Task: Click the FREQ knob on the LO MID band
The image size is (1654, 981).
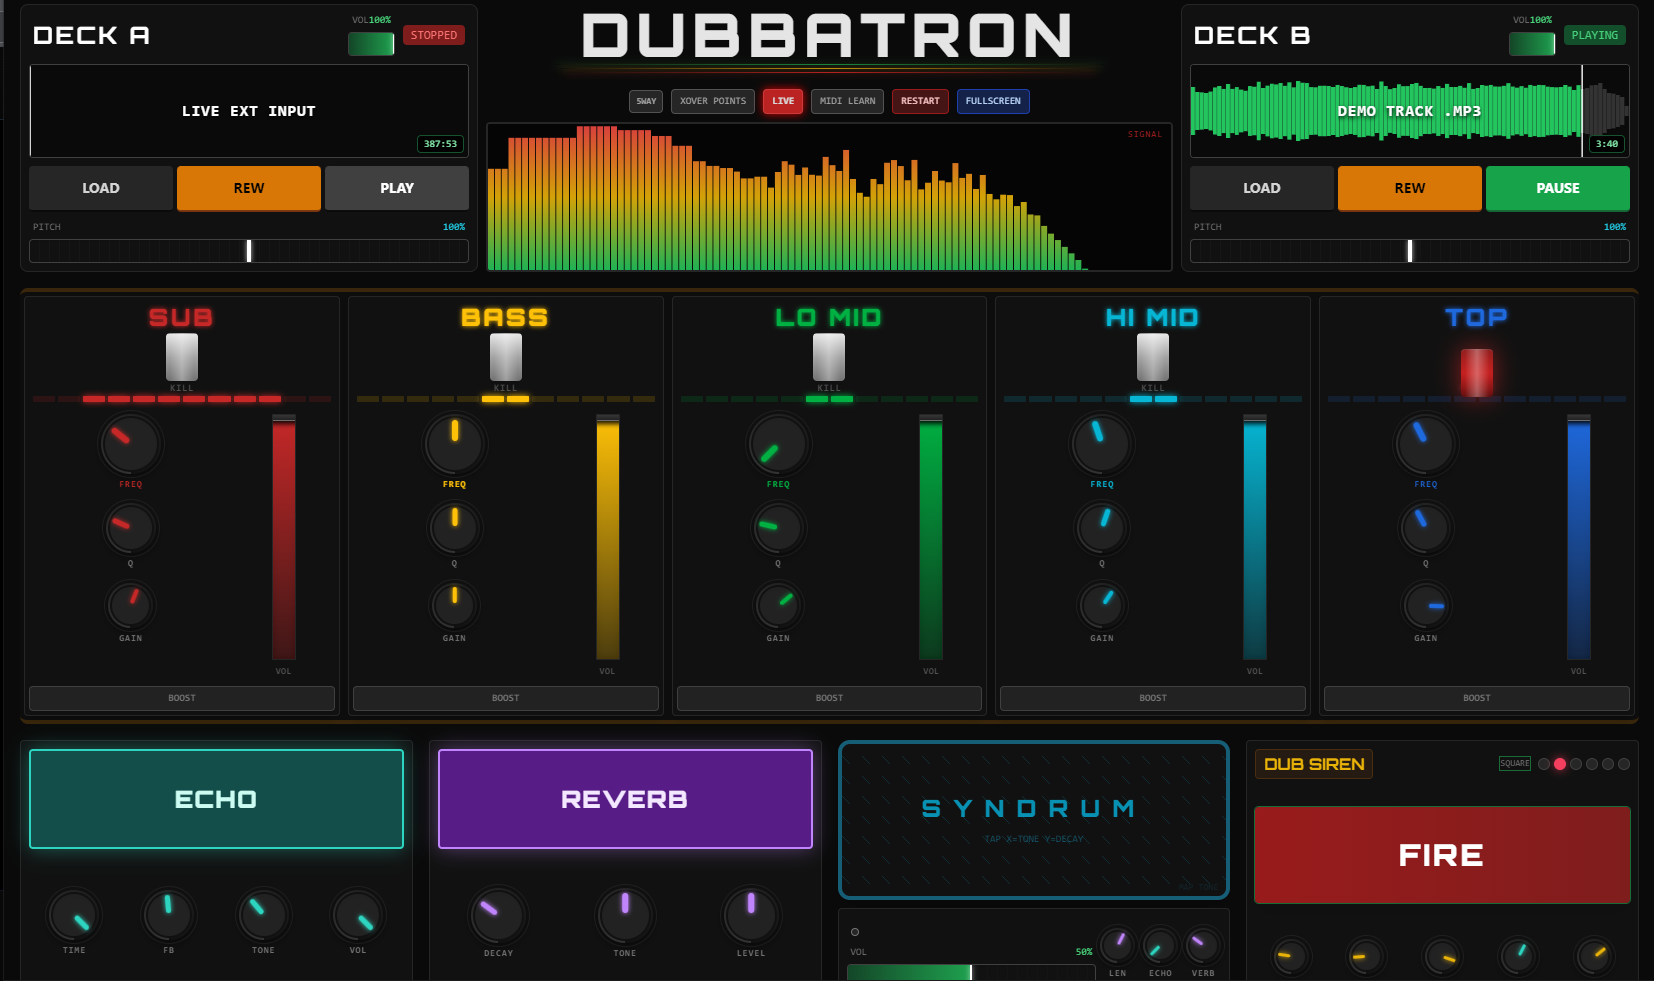Action: pos(778,443)
